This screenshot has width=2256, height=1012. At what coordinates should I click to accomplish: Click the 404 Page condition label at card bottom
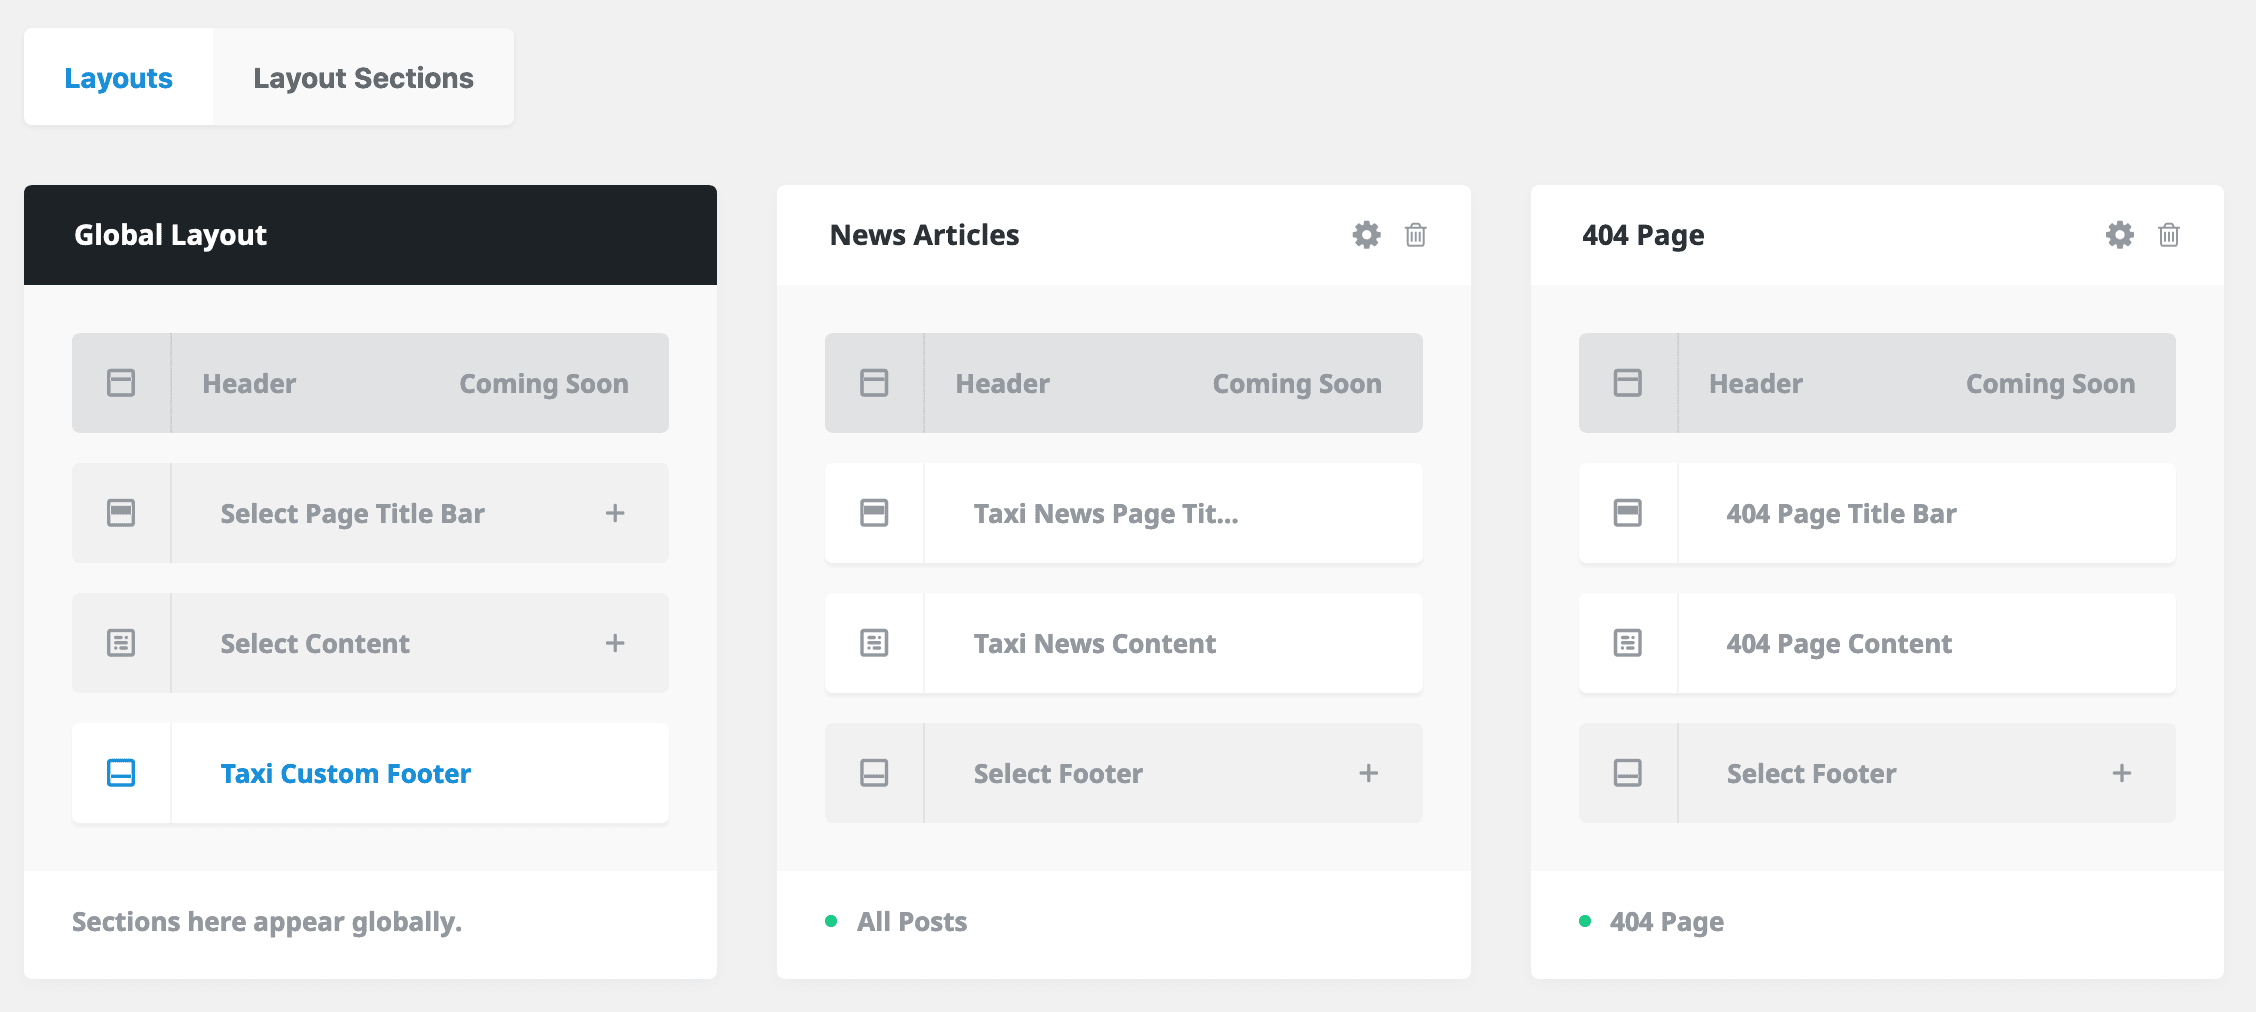(1666, 922)
